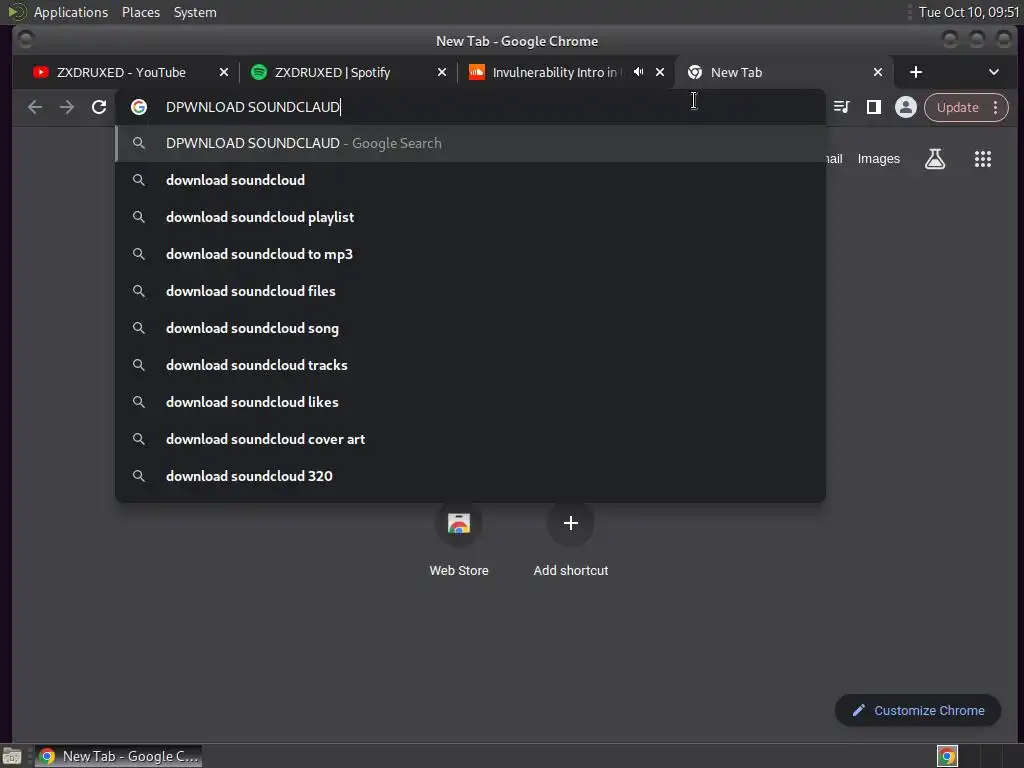Screen dimensions: 1024x768
Task: Open the Places menu
Action: [x=141, y=12]
